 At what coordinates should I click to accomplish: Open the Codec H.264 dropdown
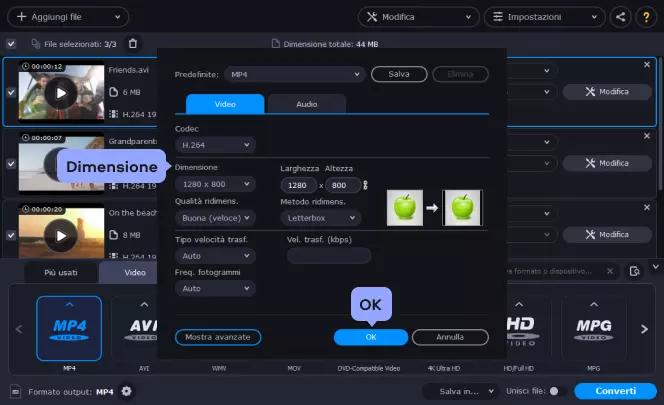215,145
